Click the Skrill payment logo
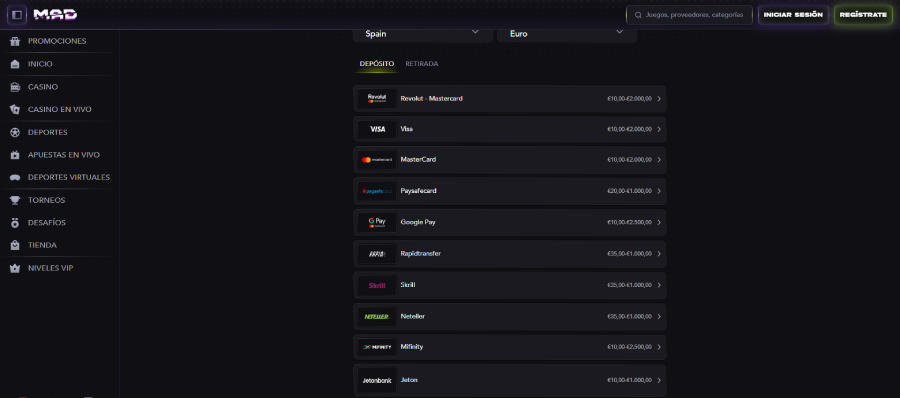This screenshot has width=900, height=398. (x=377, y=285)
